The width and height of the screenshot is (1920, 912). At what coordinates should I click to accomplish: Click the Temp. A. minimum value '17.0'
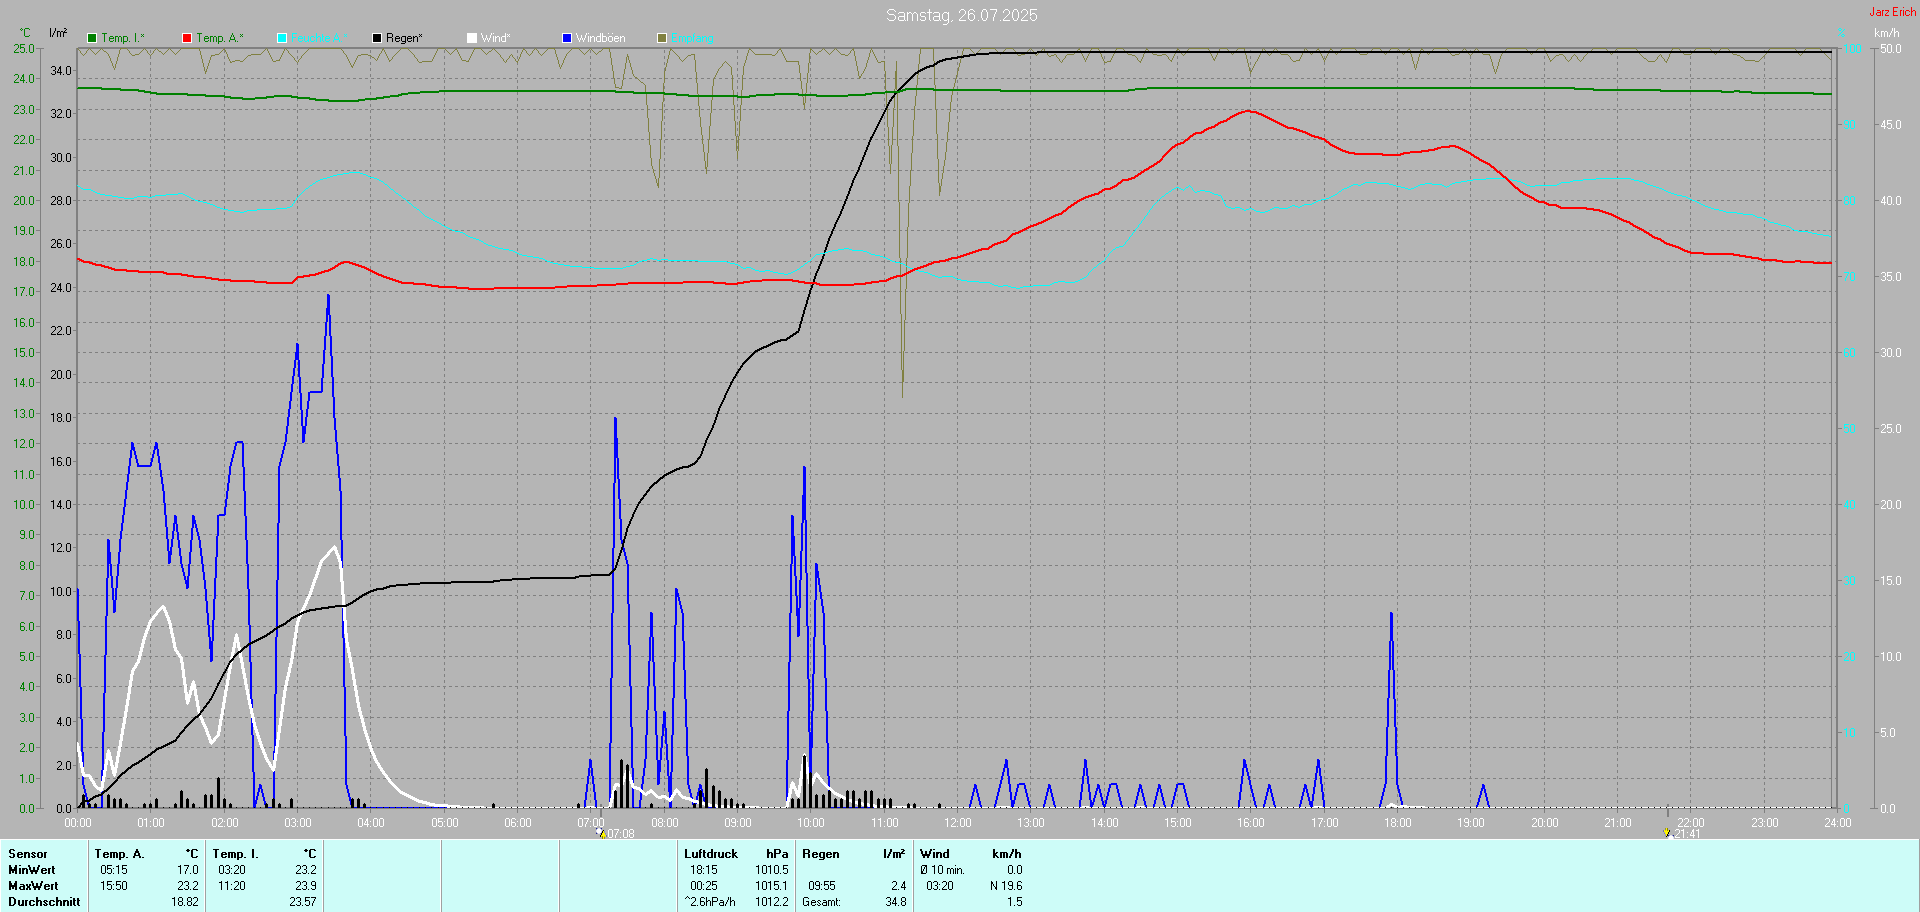188,870
